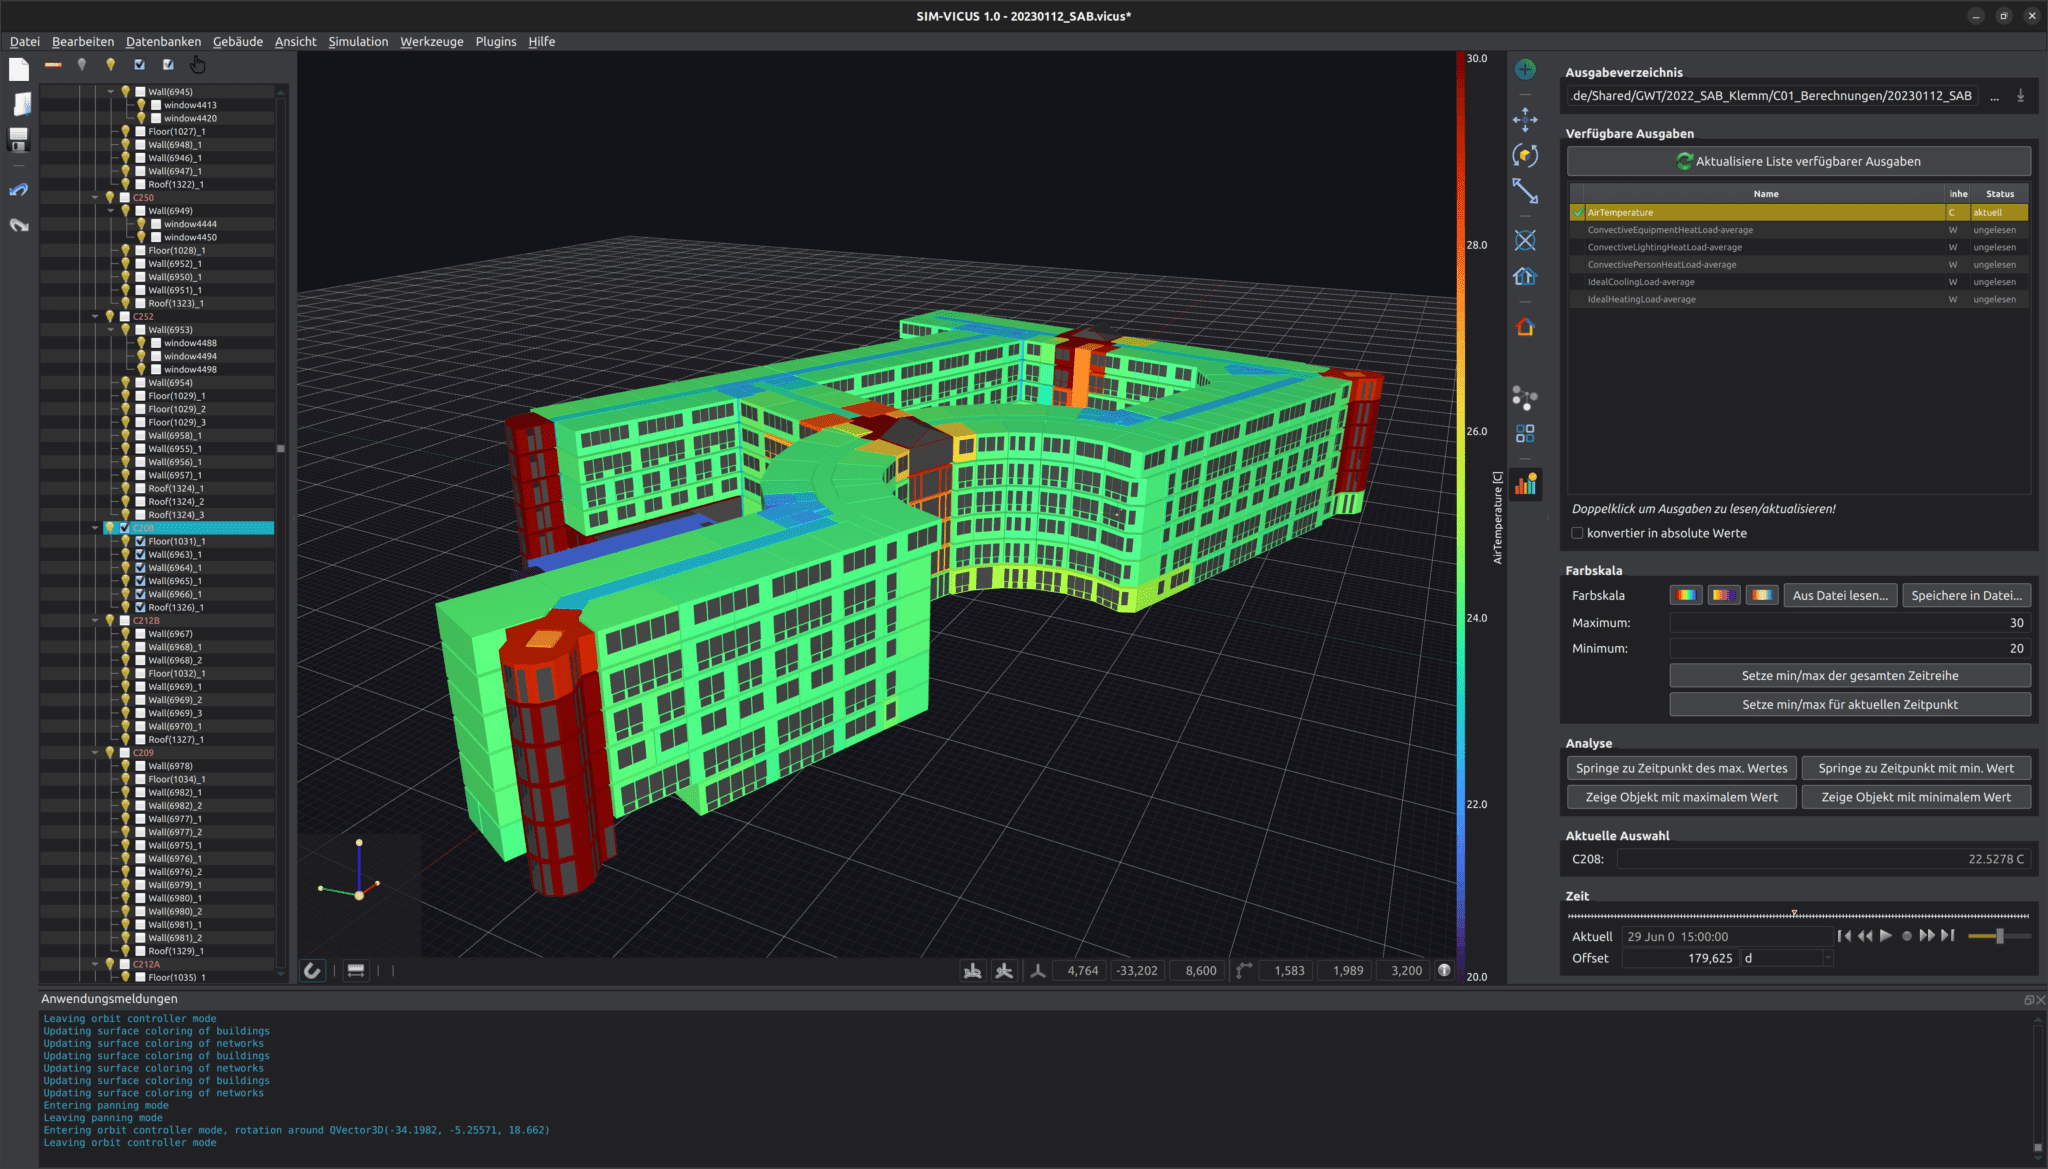This screenshot has width=2048, height=1169.
Task: Collapse the C212B room node
Action: click(x=95, y=620)
